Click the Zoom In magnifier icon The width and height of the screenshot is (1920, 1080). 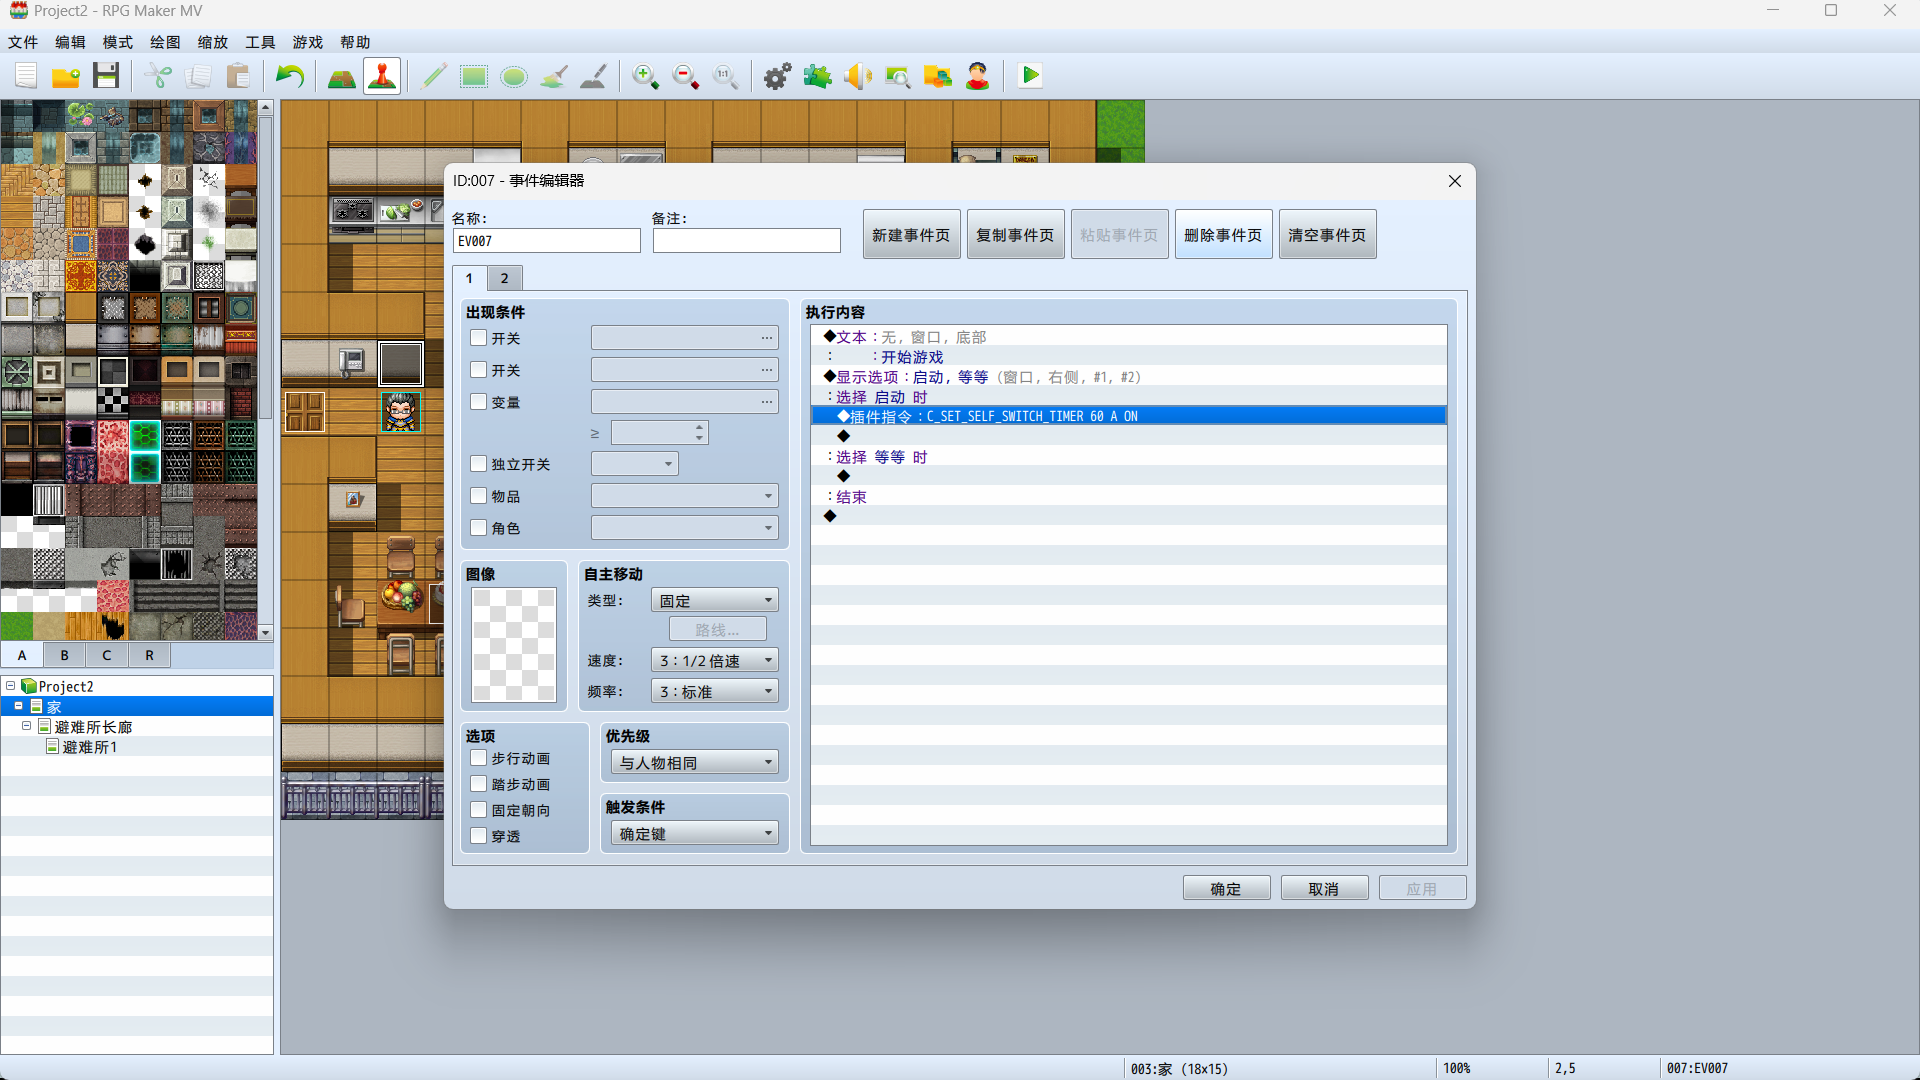click(x=646, y=76)
